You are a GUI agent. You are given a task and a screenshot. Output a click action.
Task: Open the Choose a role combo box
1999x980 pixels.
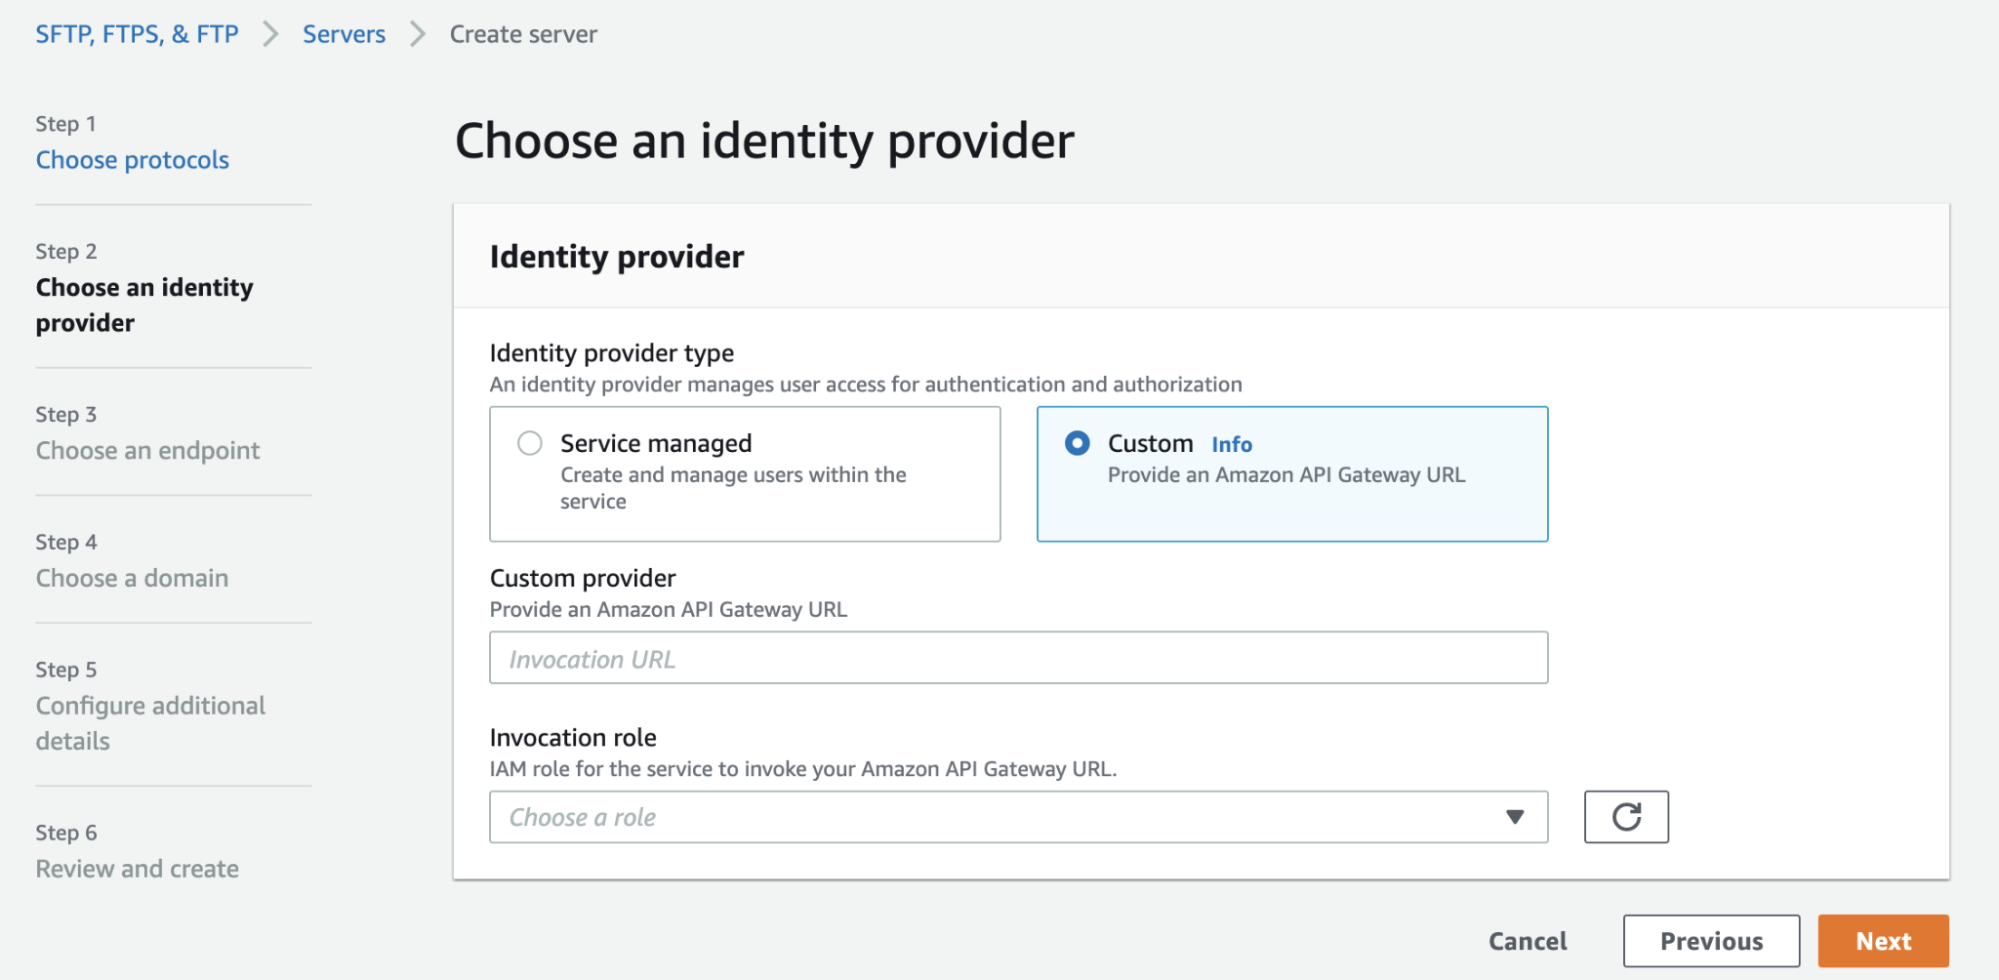[x=1000, y=817]
